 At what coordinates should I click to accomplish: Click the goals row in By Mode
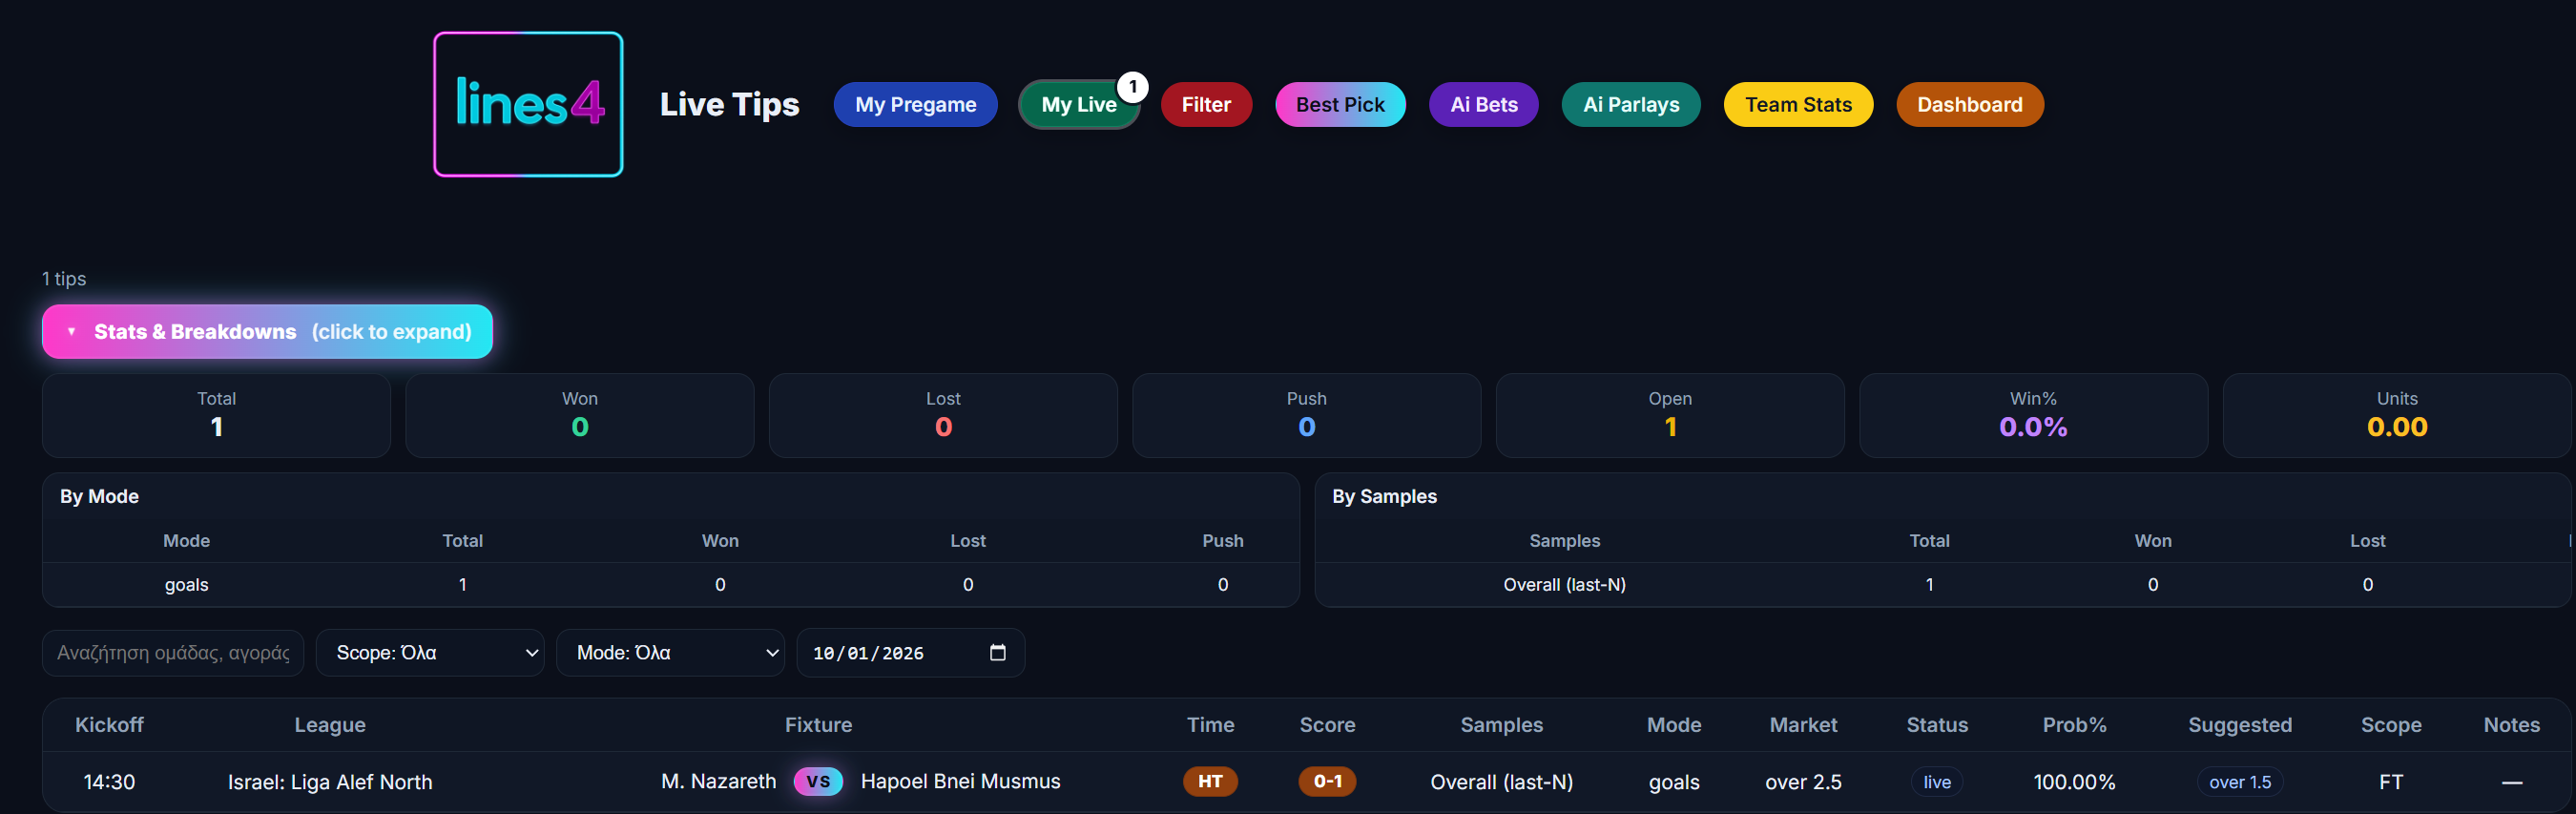coord(671,584)
